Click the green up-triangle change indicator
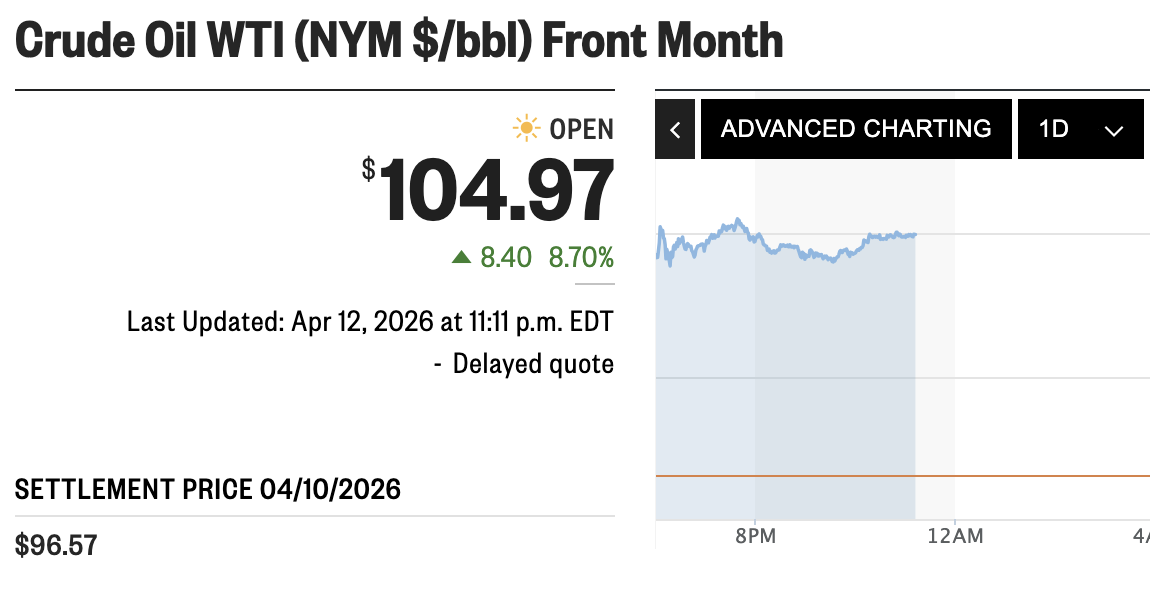This screenshot has height=590, width=1150. click(461, 256)
